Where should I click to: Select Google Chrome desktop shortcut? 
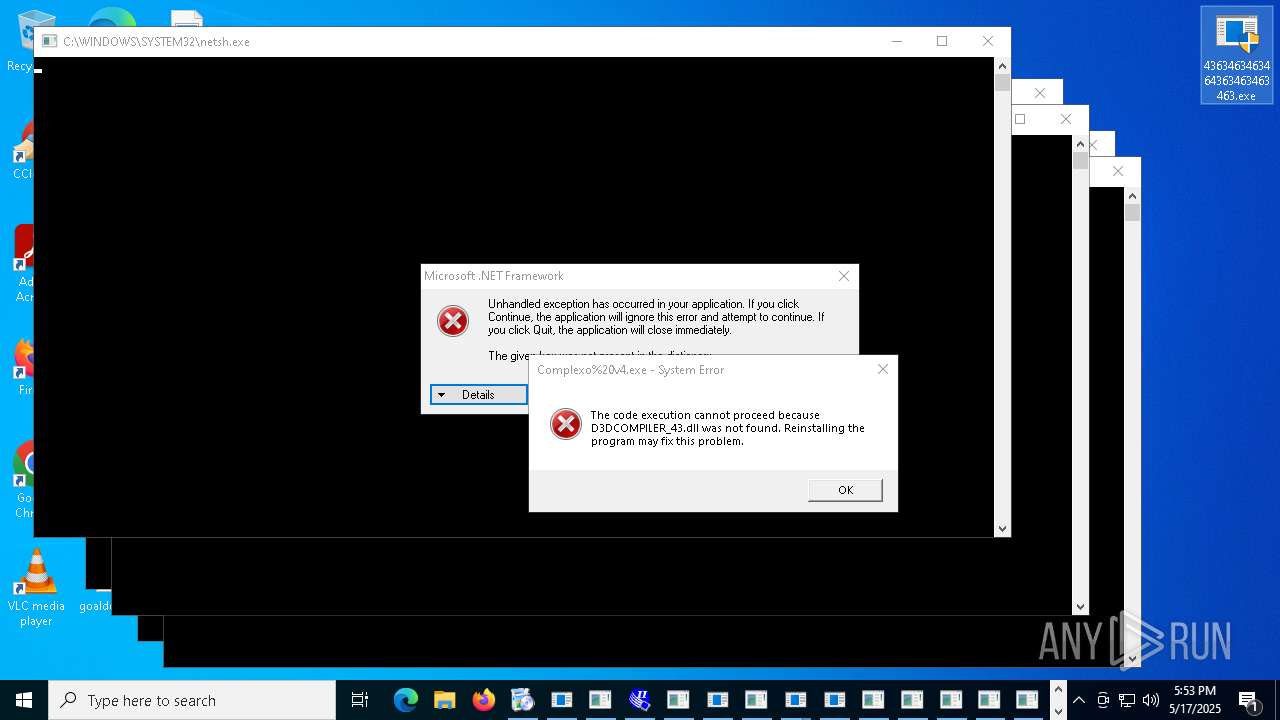point(25,480)
